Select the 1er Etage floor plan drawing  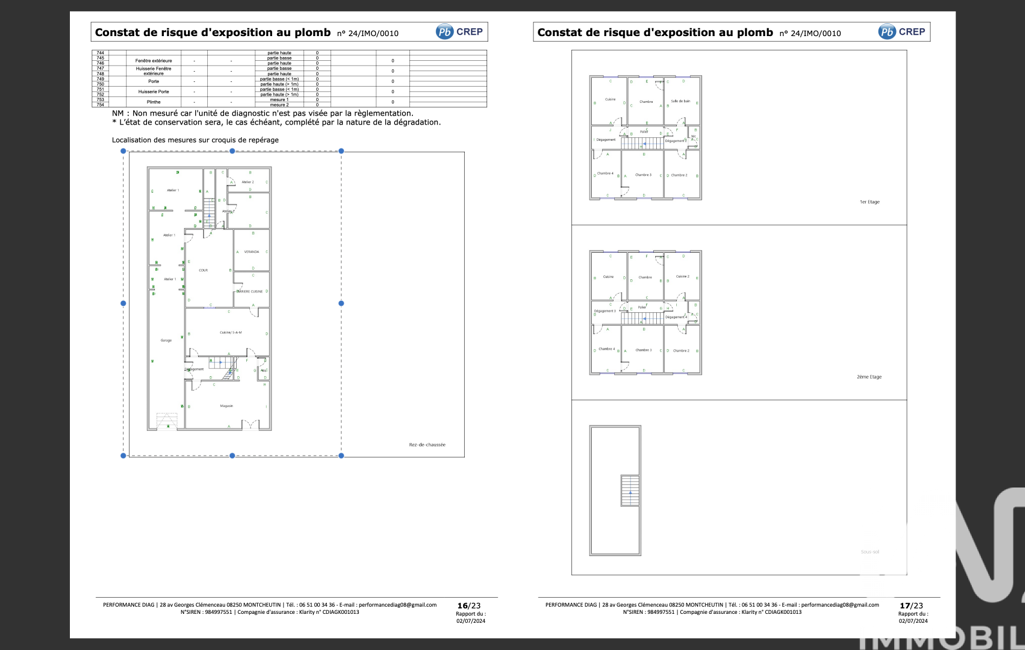coord(645,137)
